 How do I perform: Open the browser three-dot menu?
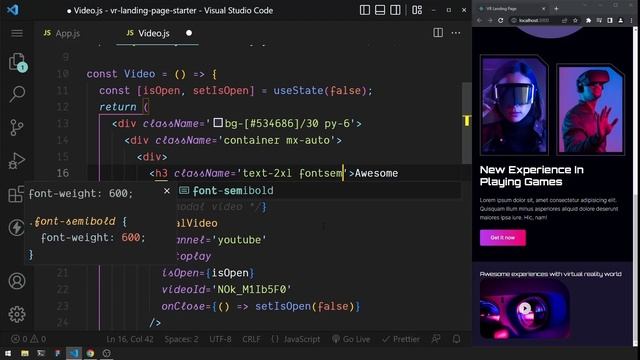(x=631, y=20)
